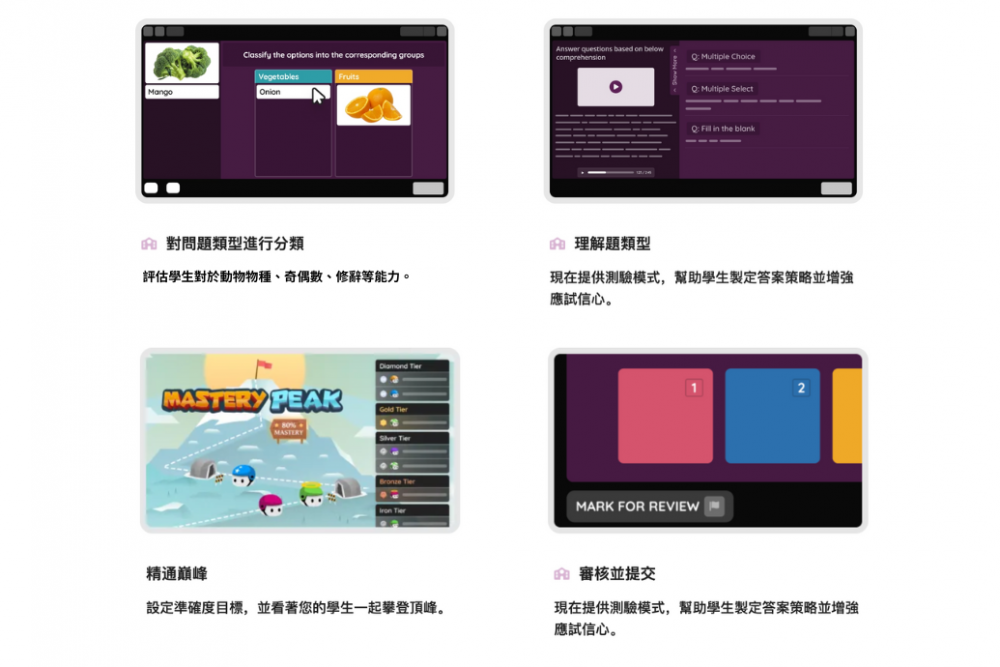Viewport: 1000px width, 667px height.
Task: Click the green helmet character on mountain
Action: click(x=312, y=493)
